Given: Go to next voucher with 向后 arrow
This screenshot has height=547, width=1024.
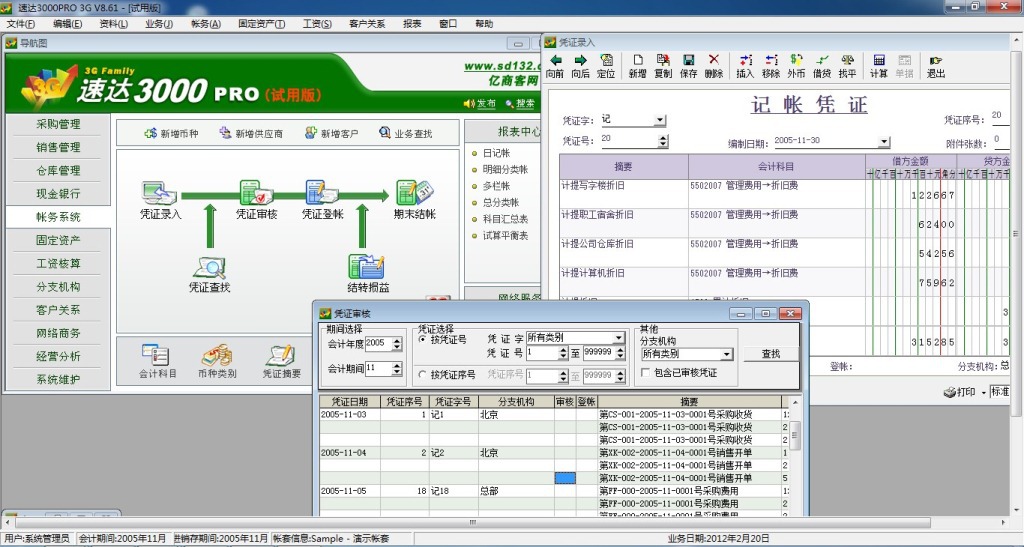Looking at the screenshot, I should [581, 66].
